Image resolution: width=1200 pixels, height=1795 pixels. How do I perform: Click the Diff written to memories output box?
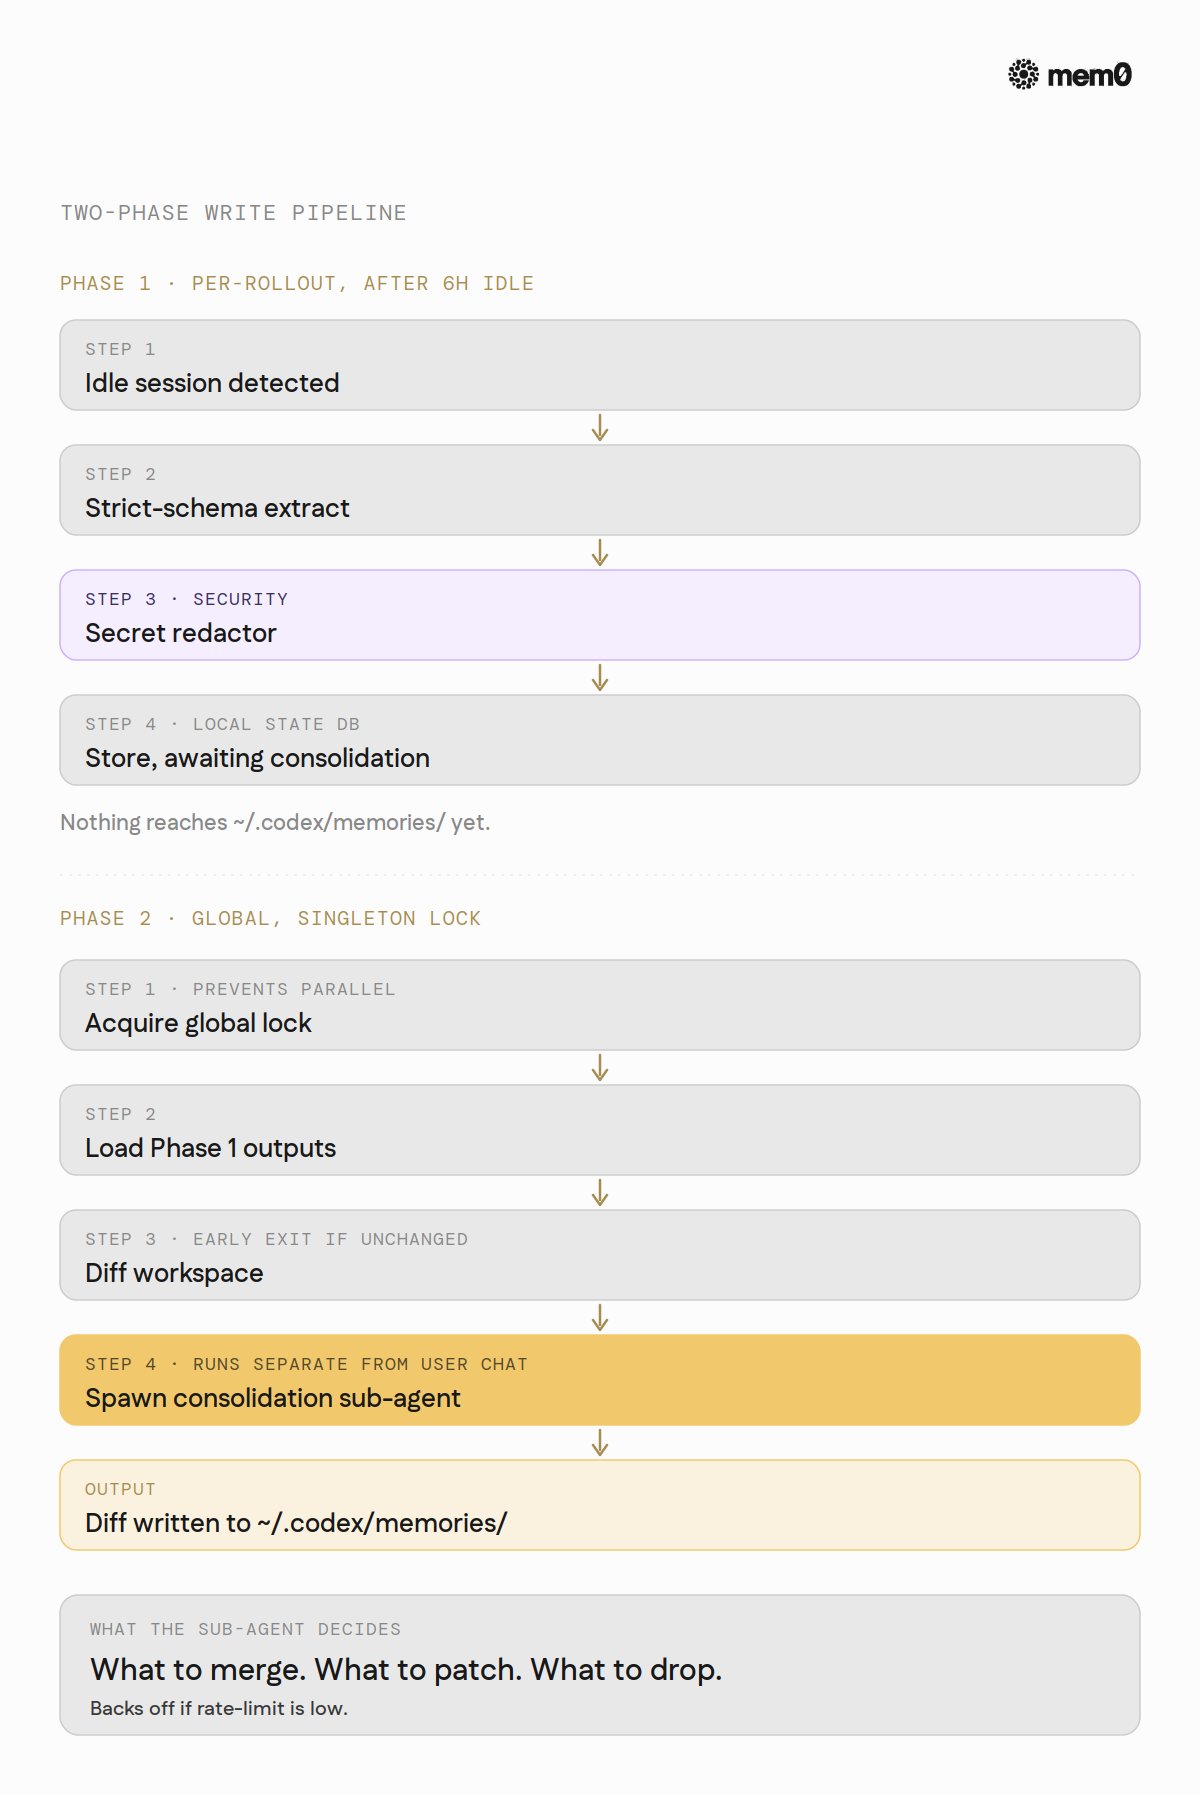click(600, 1505)
